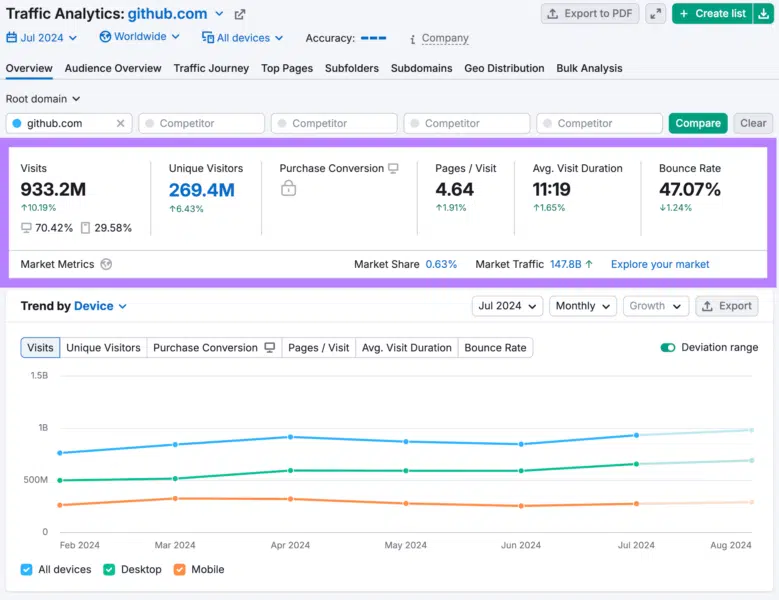Click the Mar 2024 point on the orange Mobile line
Viewport: 779px width, 600px height.
175,498
